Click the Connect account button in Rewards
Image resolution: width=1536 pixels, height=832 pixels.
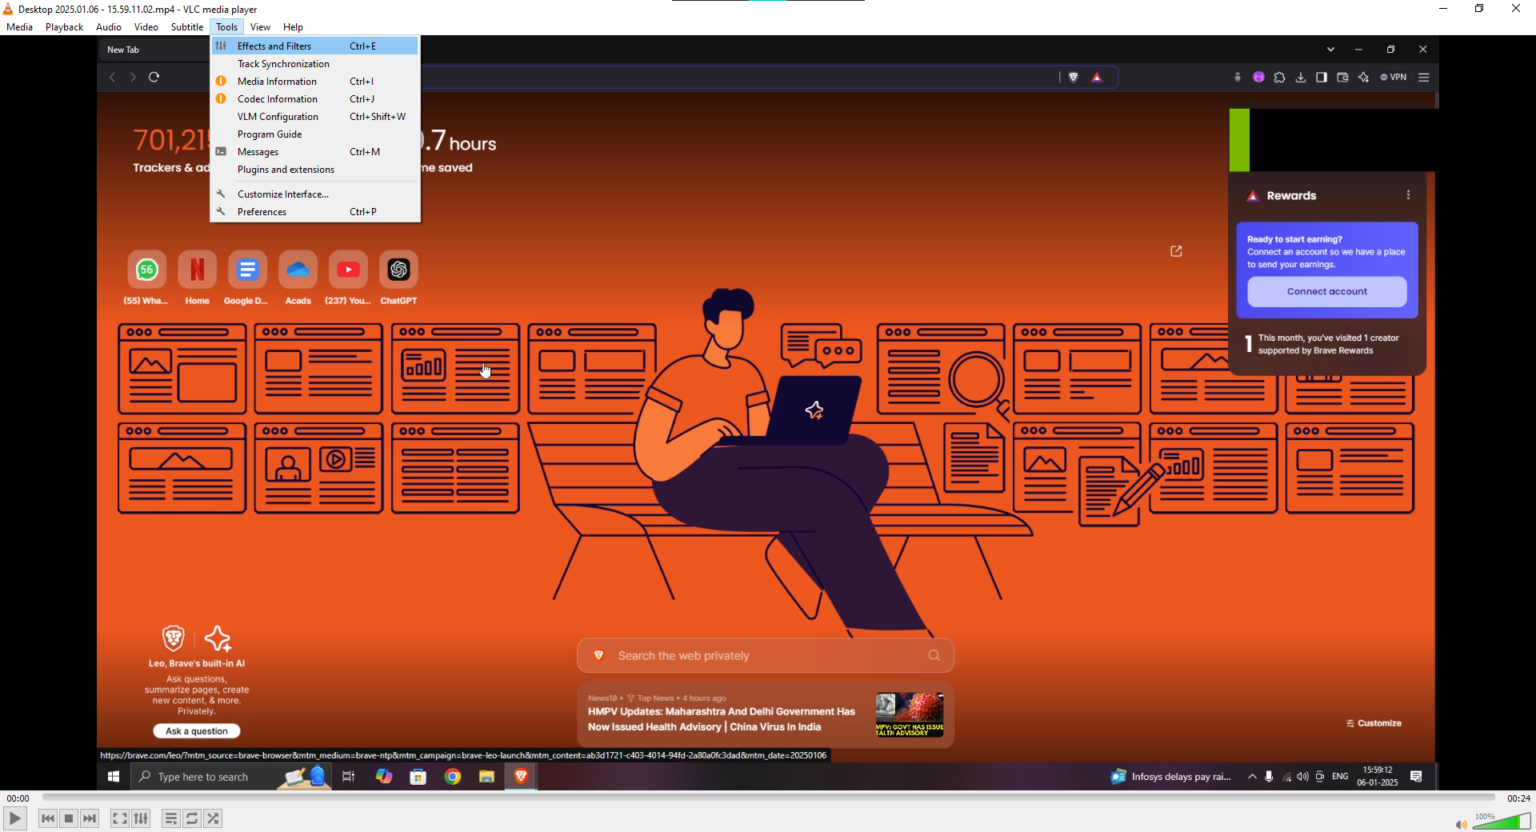pyautogui.click(x=1326, y=291)
